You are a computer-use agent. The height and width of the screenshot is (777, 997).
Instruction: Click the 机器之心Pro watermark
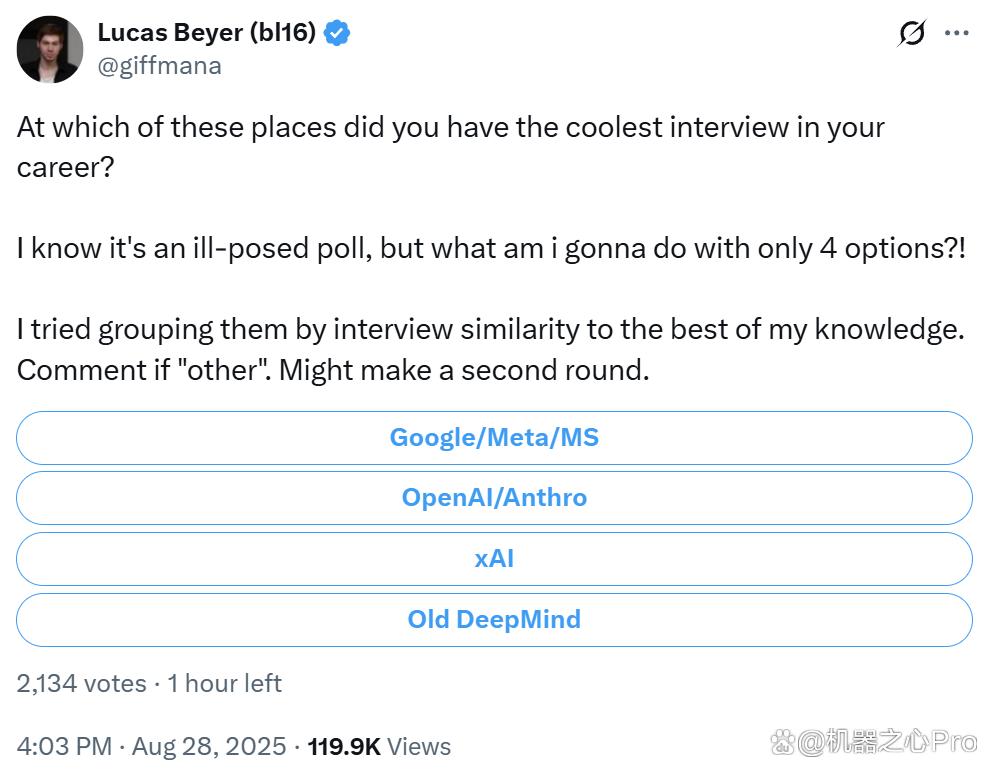[x=887, y=742]
